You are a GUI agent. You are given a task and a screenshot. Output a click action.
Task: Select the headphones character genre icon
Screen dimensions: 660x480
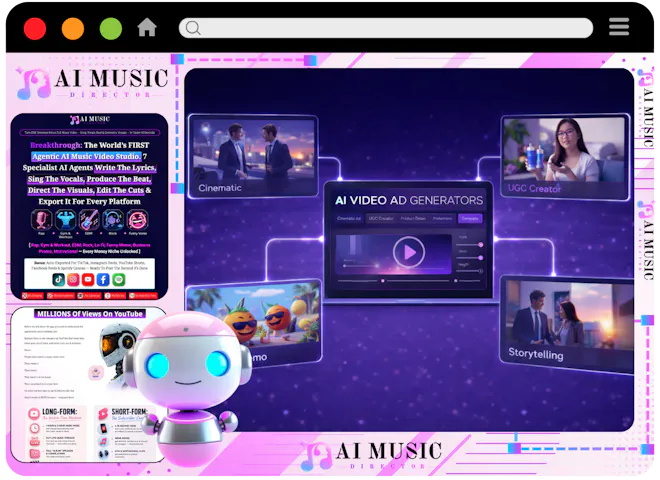(113, 220)
